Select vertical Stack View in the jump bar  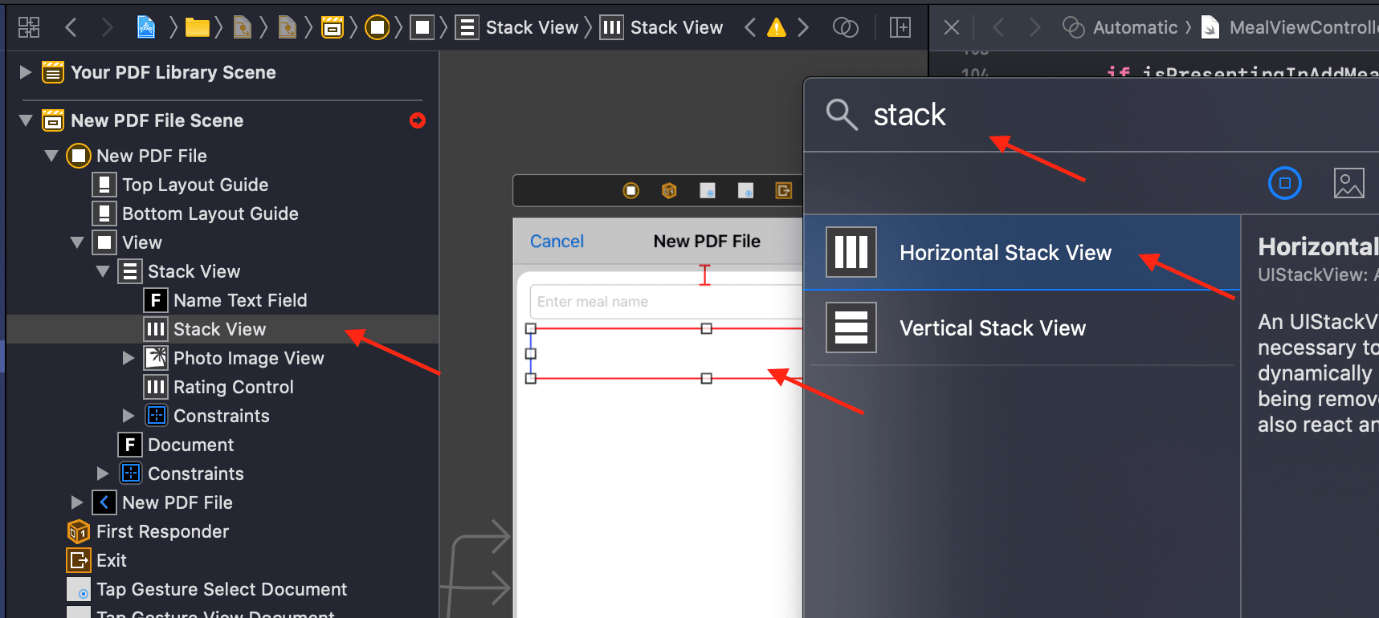coord(517,28)
